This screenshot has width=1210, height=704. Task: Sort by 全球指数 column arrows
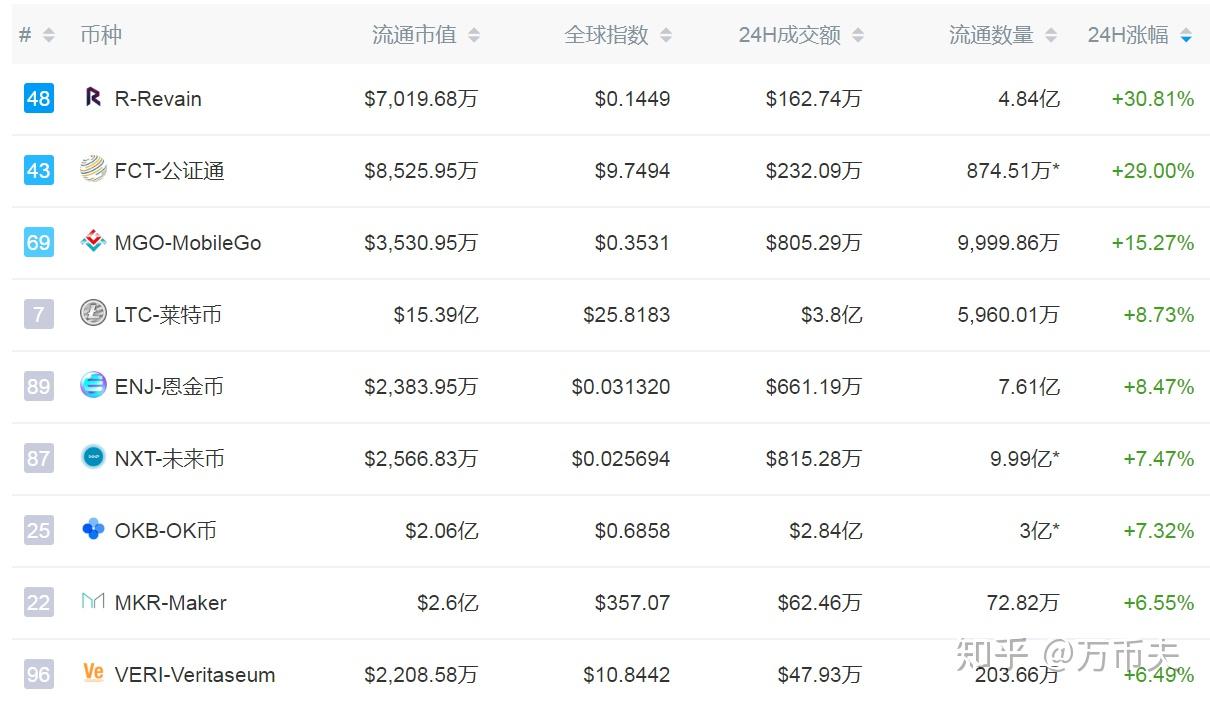[666, 35]
